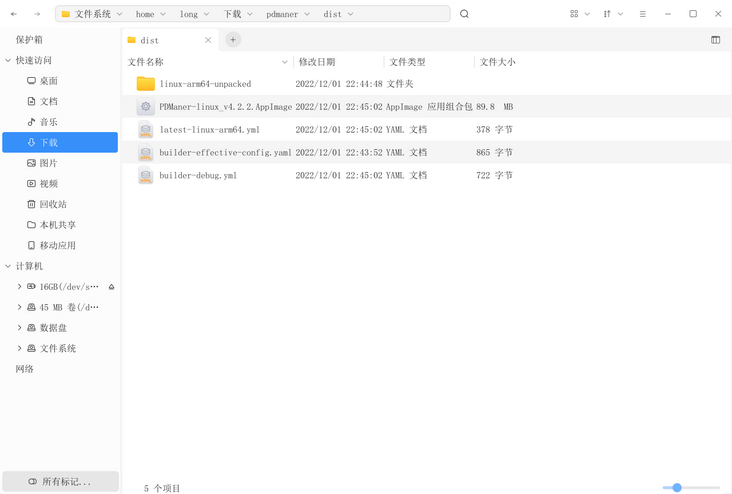732x494 pixels.
Task: Click the builder-effective-config.yaml file icon
Action: point(146,153)
